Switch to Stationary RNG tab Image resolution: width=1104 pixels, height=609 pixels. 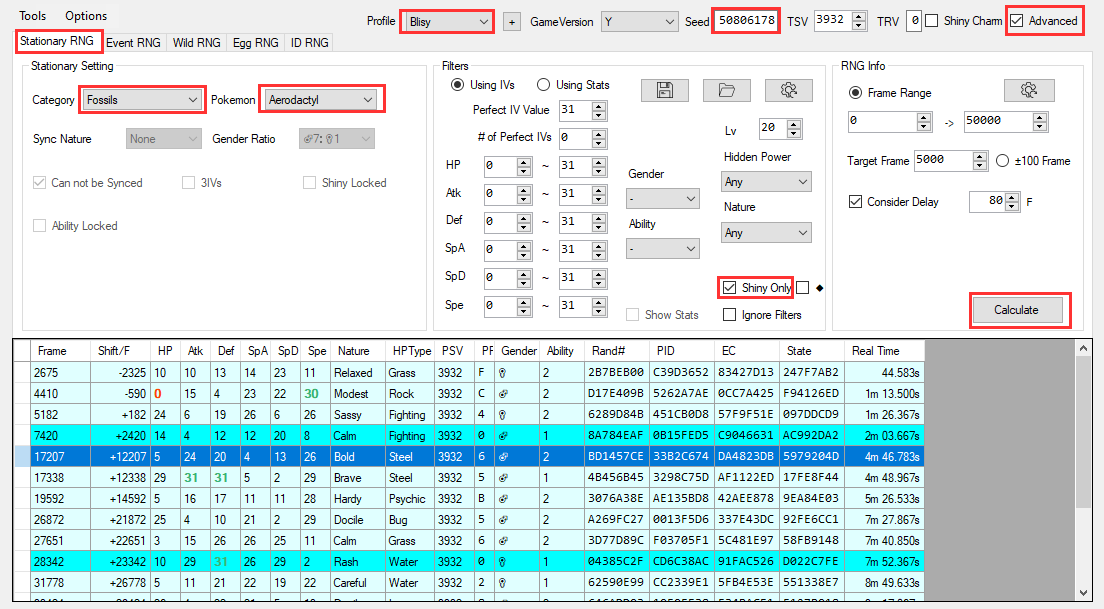(x=57, y=41)
